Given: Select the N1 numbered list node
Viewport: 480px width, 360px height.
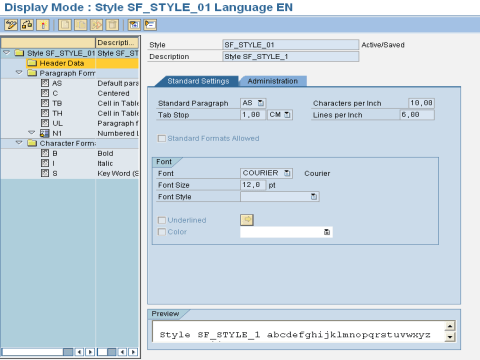Looking at the screenshot, I should [x=57, y=133].
